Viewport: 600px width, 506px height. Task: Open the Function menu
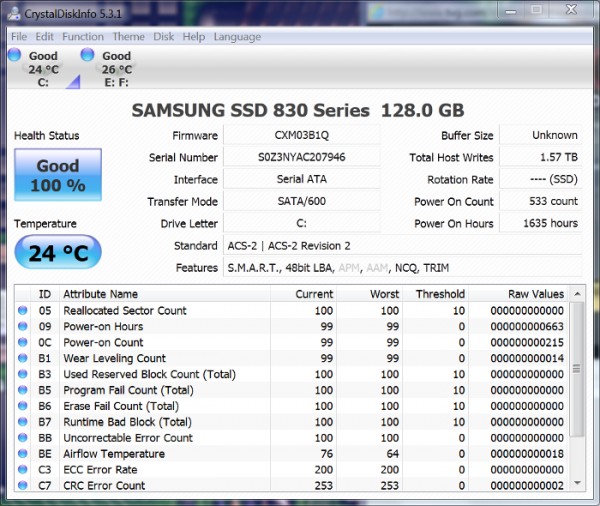(x=83, y=37)
